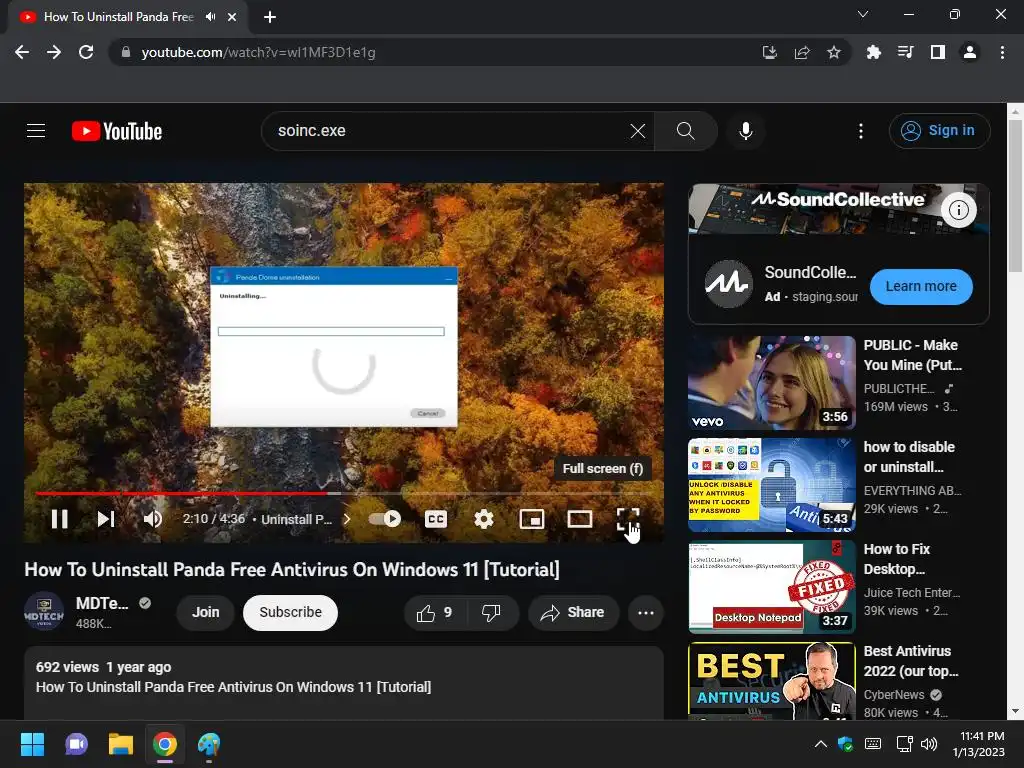Skip to the next video
The width and height of the screenshot is (1024, 768).
tap(106, 519)
